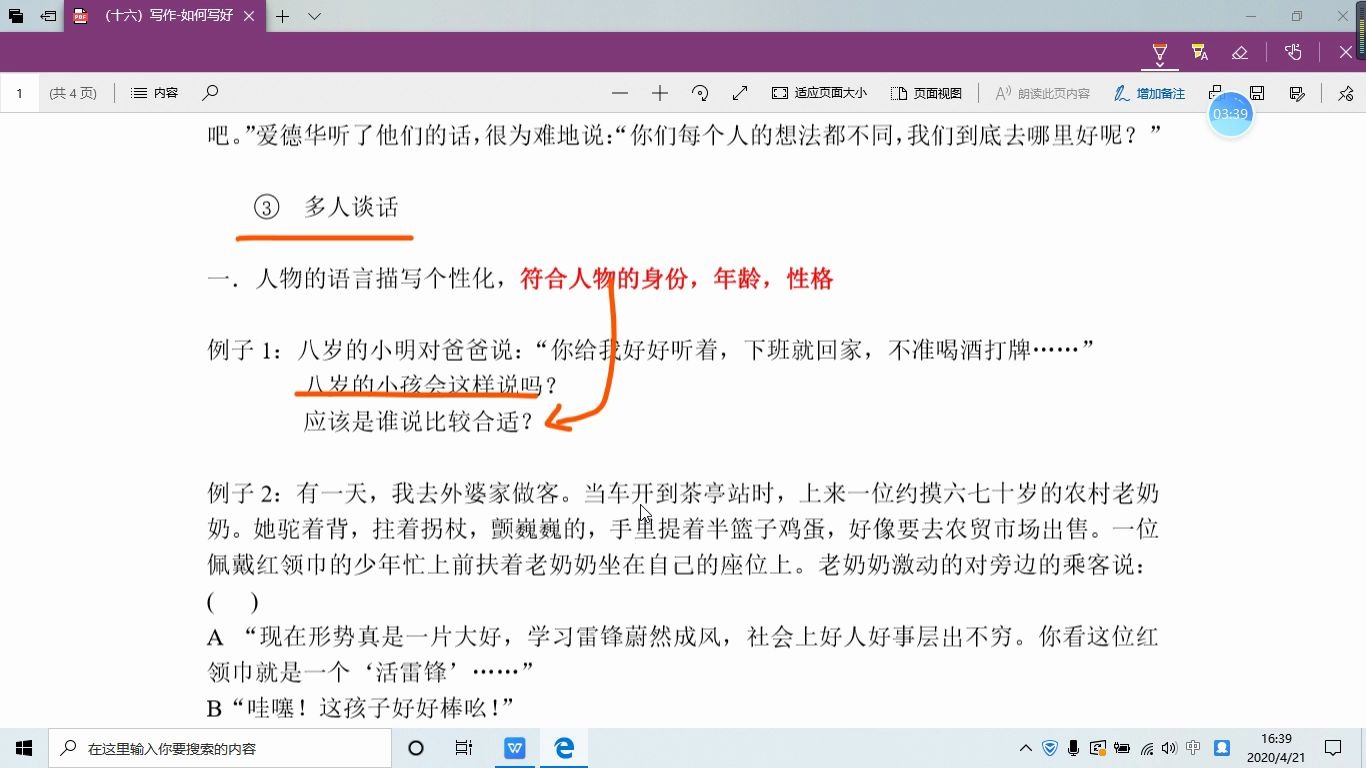Screen dimensions: 1366x768
Task: Click the microphone tray icon
Action: (1074, 748)
